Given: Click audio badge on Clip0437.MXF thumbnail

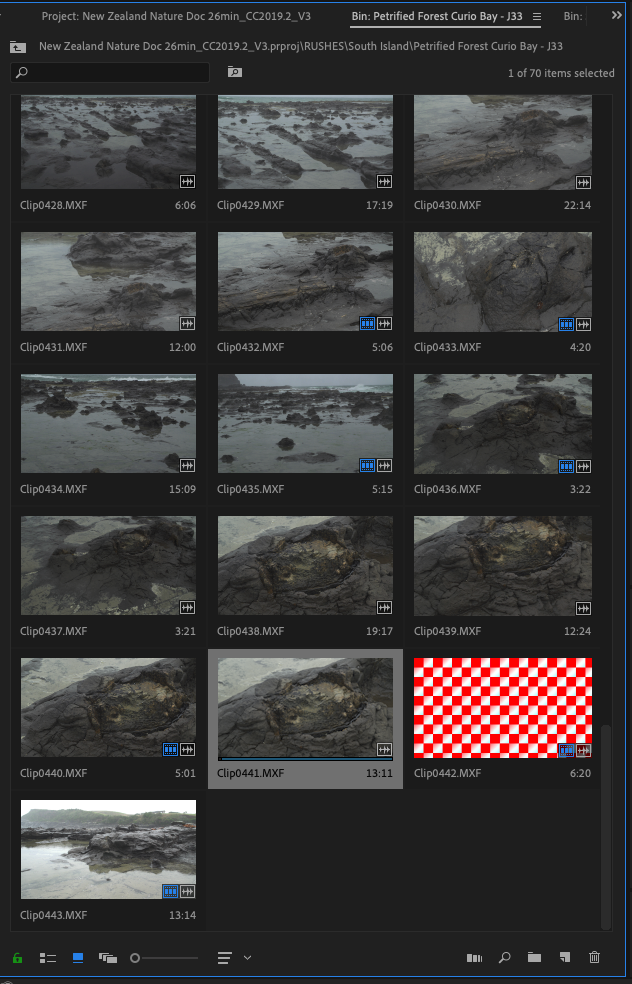Looking at the screenshot, I should [x=187, y=607].
